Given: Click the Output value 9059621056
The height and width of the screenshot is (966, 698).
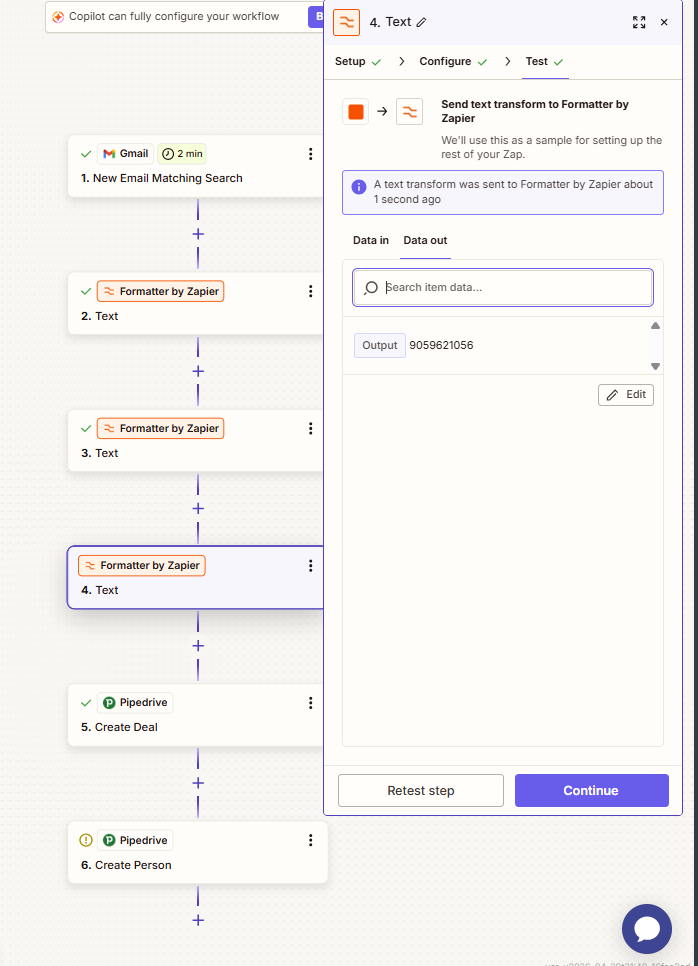Looking at the screenshot, I should pos(441,346).
